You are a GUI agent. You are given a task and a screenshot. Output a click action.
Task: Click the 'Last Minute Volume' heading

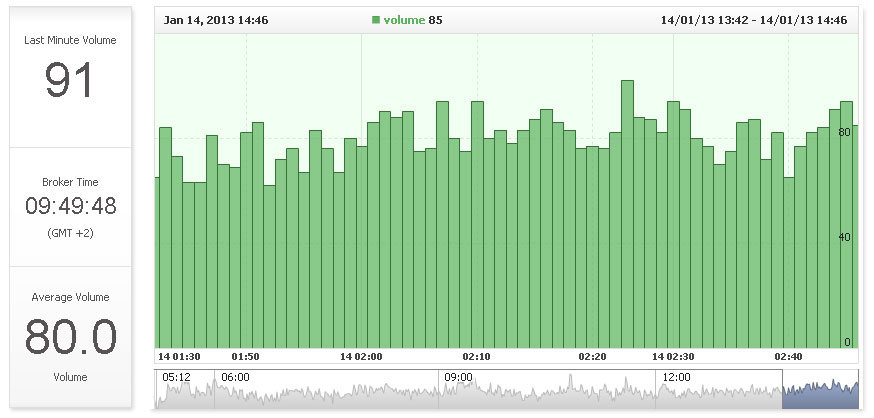tap(70, 40)
